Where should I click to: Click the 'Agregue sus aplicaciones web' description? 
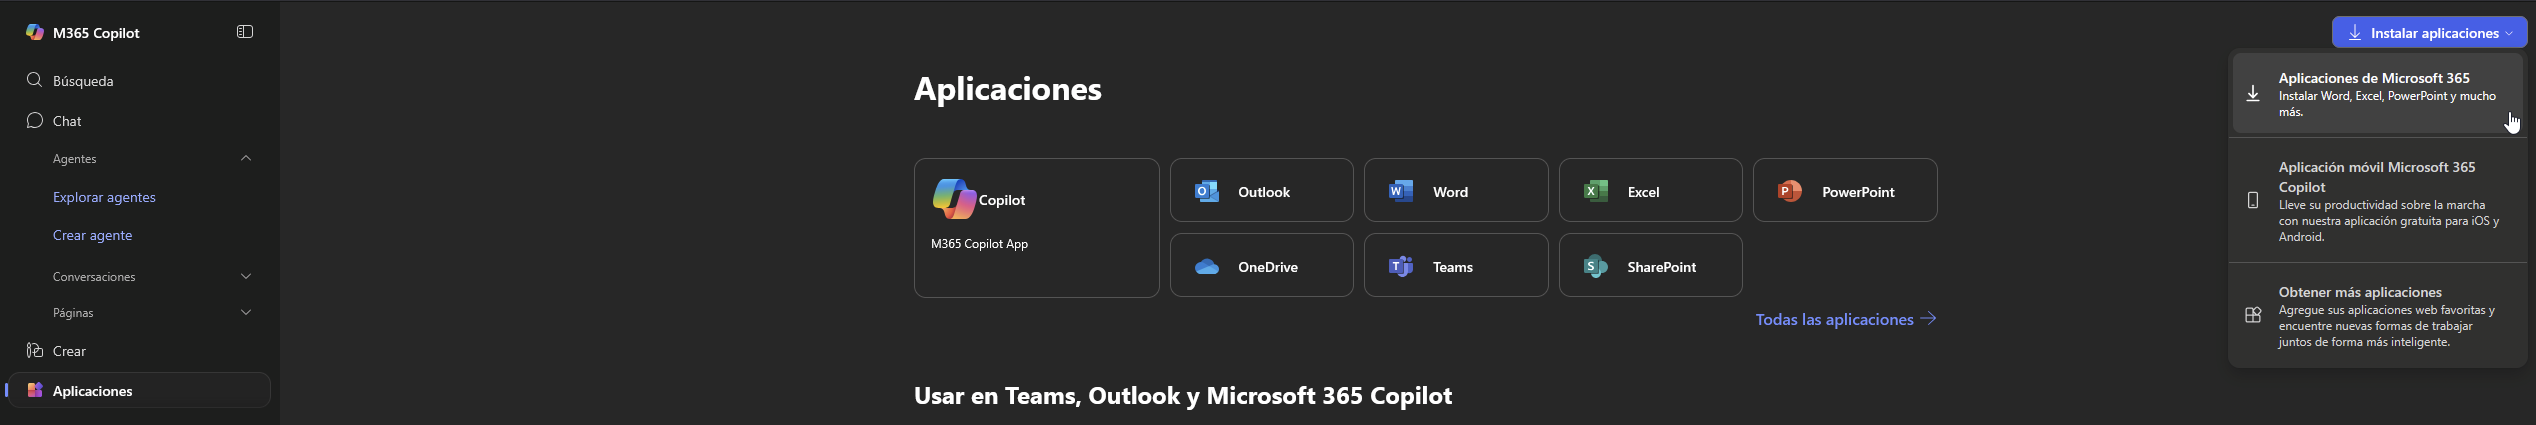click(x=2387, y=326)
